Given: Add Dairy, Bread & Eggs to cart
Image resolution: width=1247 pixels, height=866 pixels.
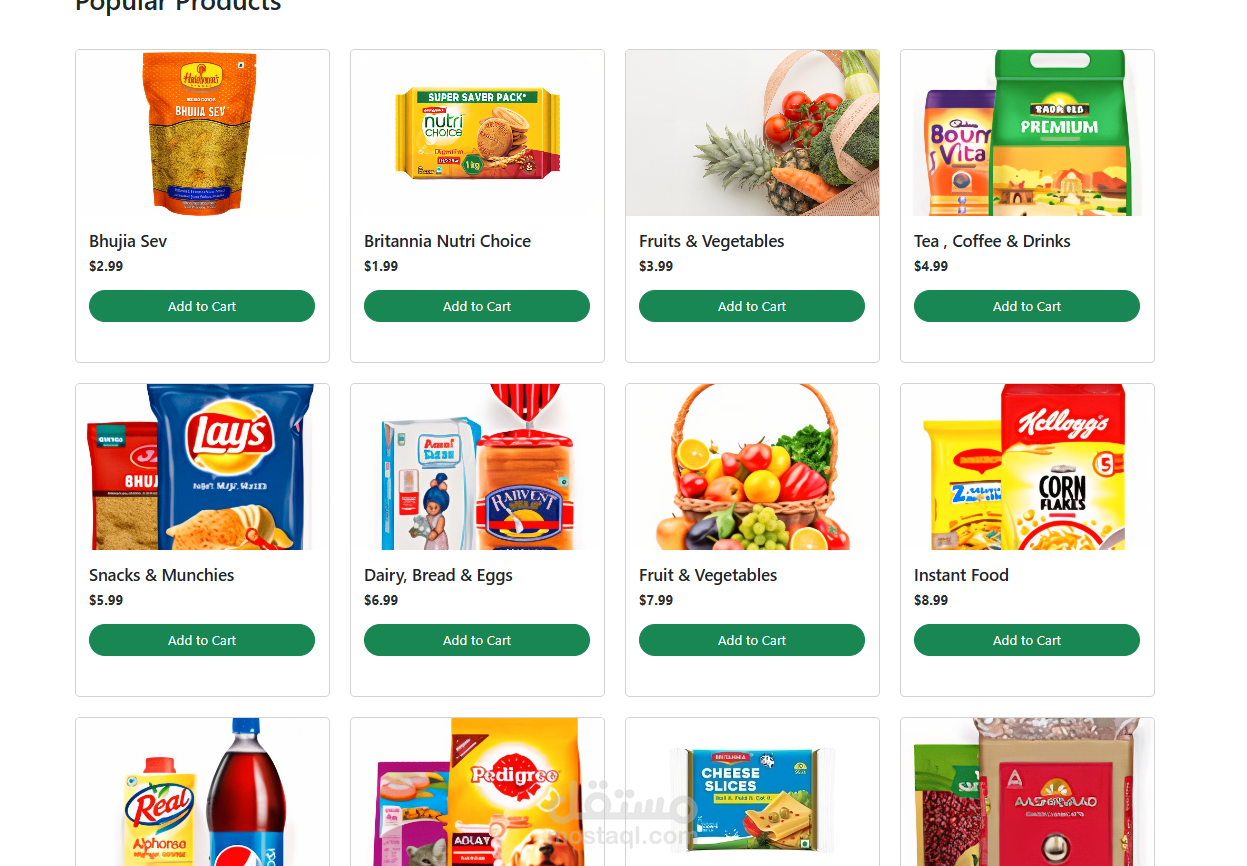Looking at the screenshot, I should 477,640.
